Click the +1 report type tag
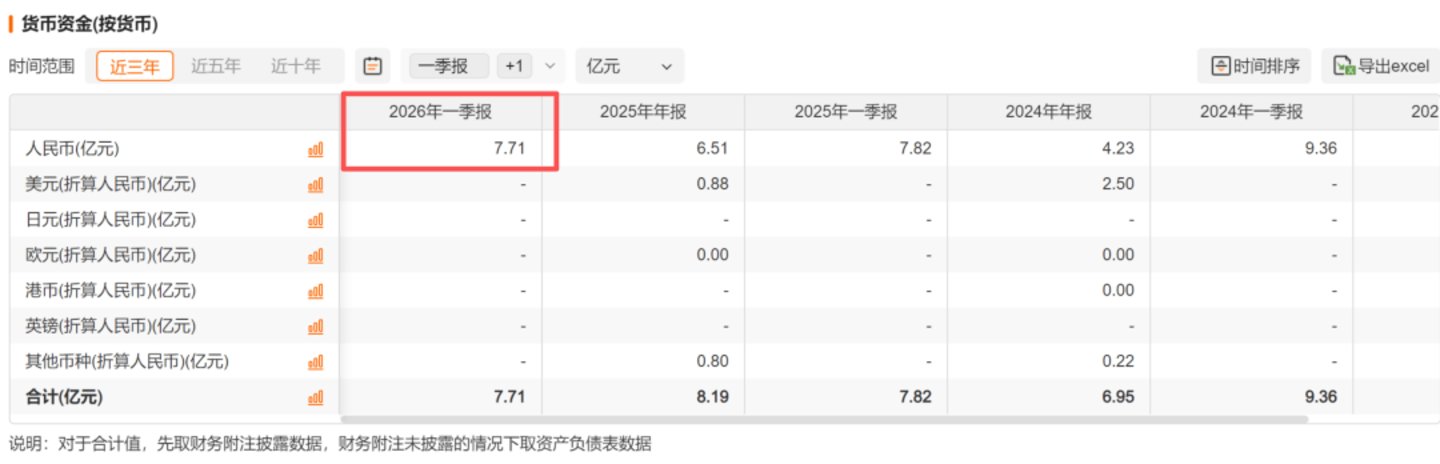Screen dimensions: 1440x464 coord(515,66)
